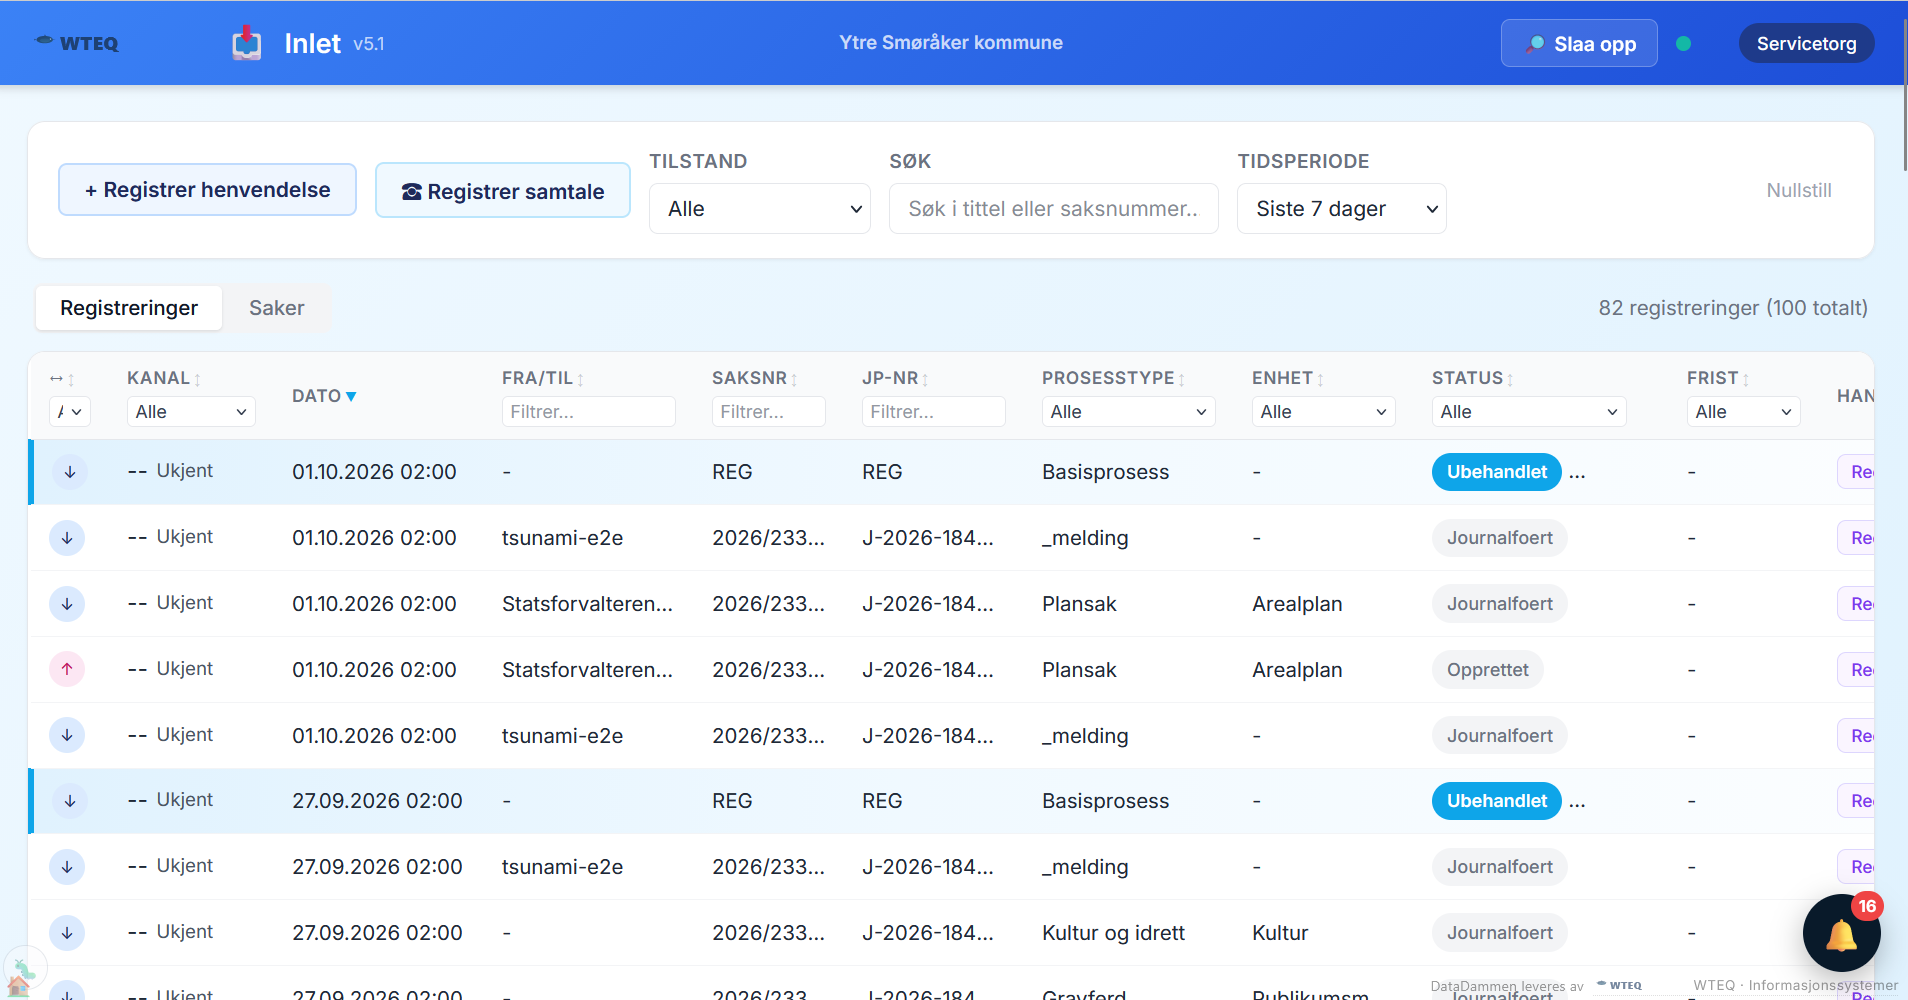Screen dimensions: 1908x1000
Task: Click the pink outgoing arrow on Opprettet row
Action: (67, 669)
